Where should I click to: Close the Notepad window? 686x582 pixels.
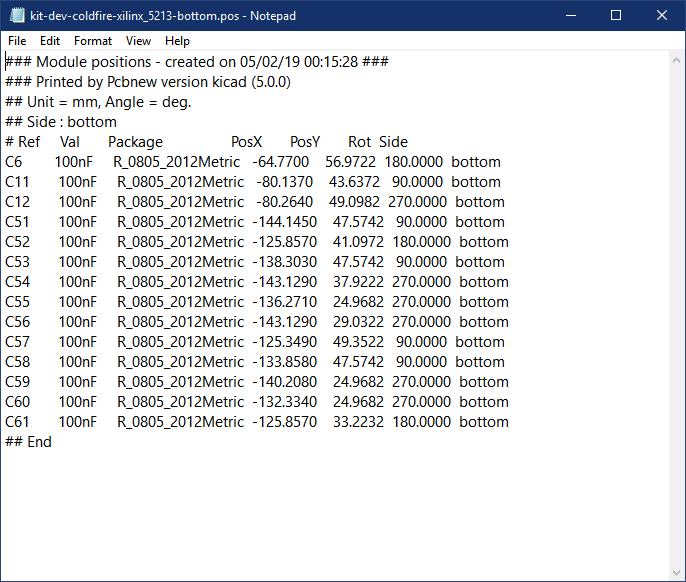662,15
